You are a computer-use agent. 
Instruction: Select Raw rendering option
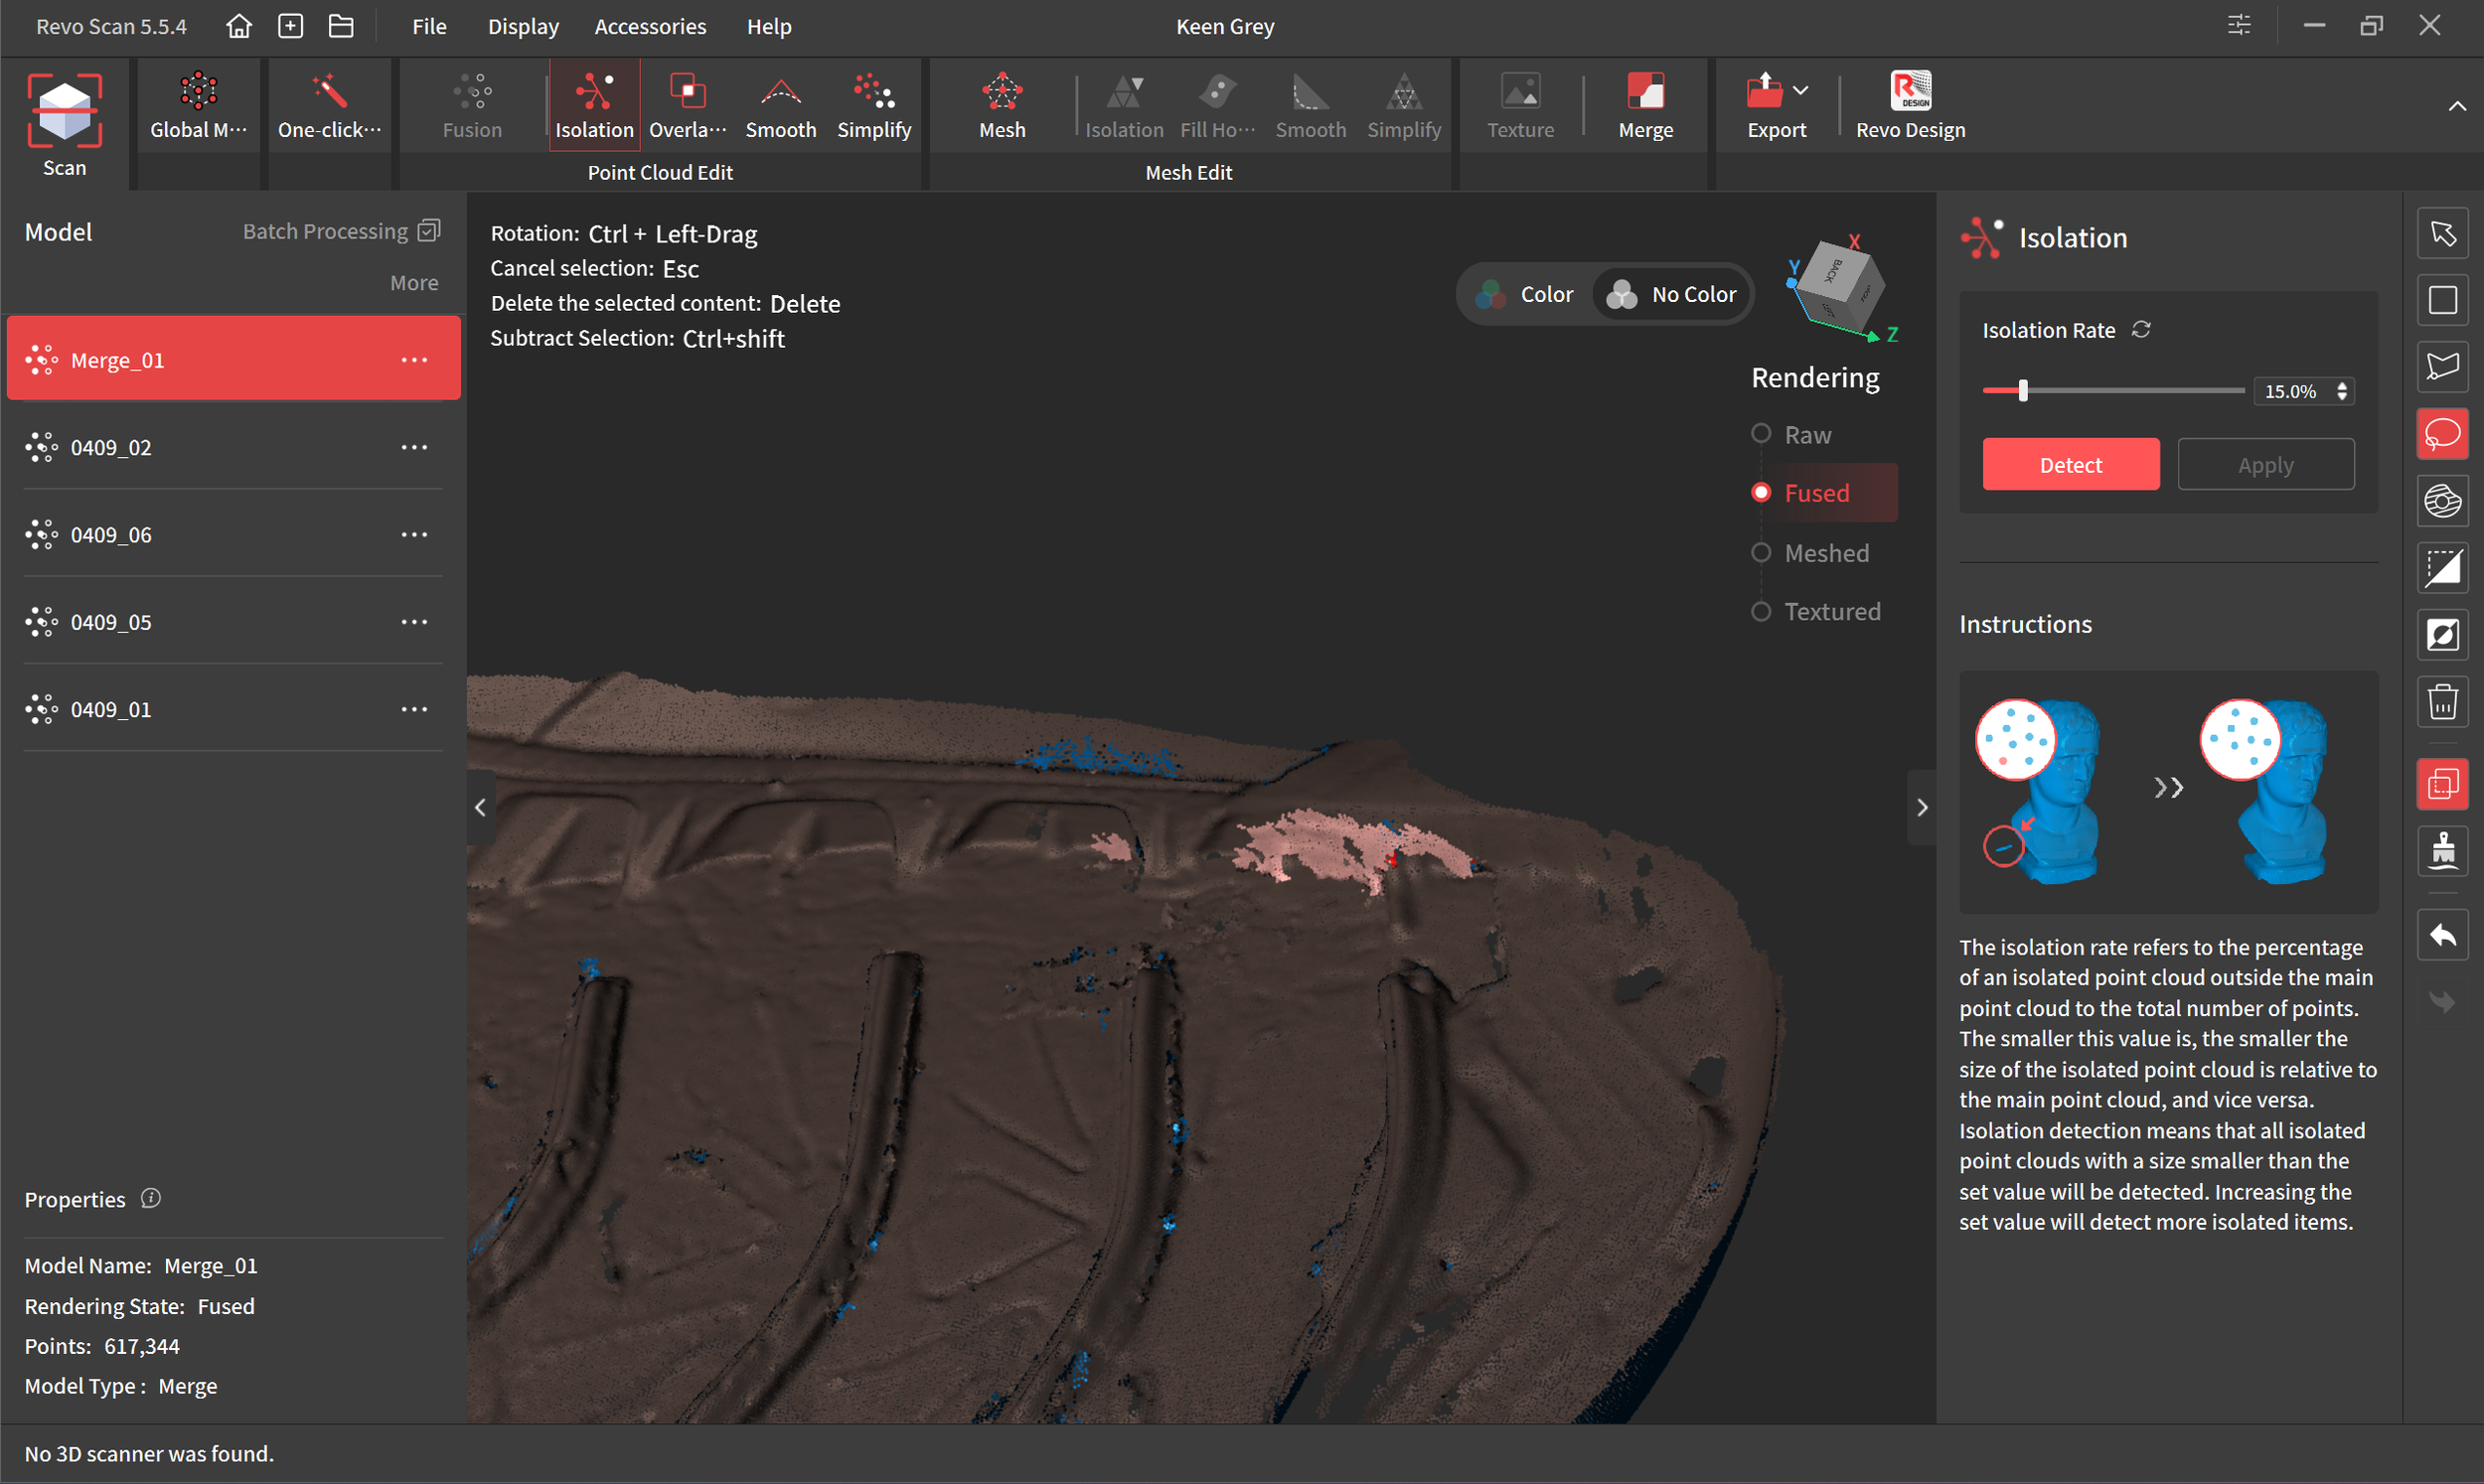coord(1762,434)
